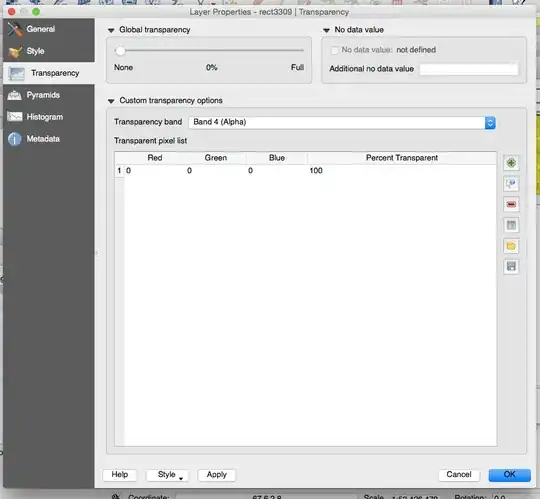
Task: Click the Transparency sidebar icon
Action: point(16,73)
